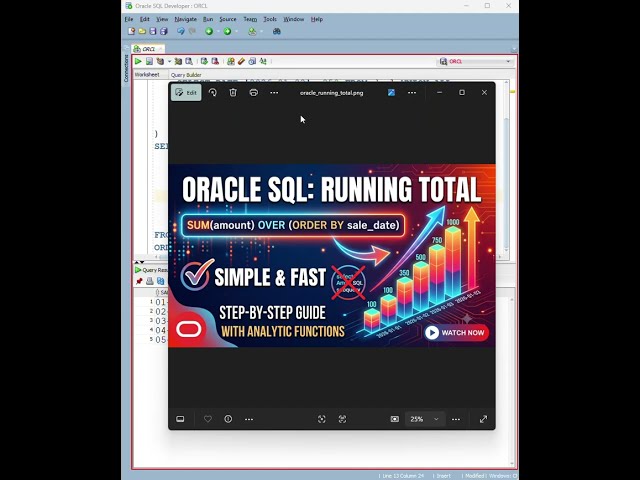Click the green Forward navigation icon
The width and height of the screenshot is (640, 480).
point(227,31)
